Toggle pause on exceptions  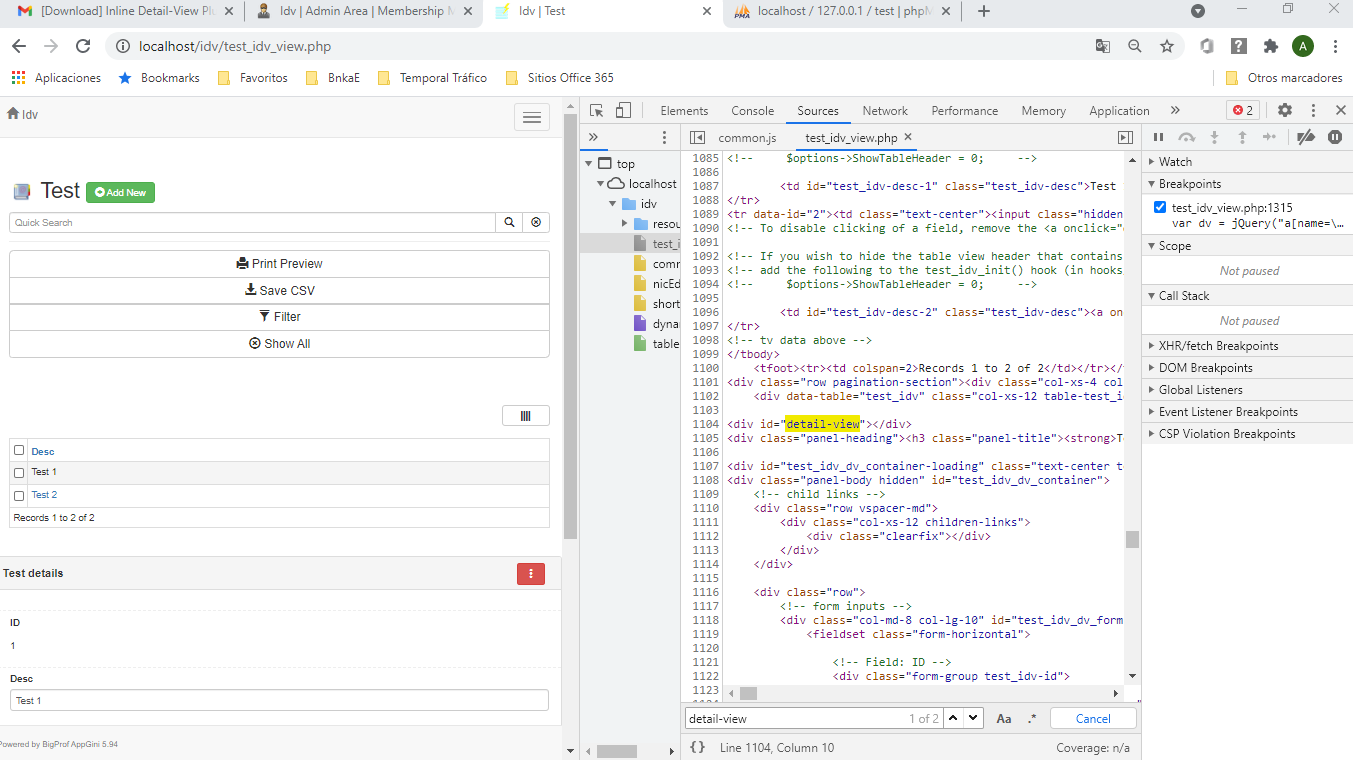click(1335, 137)
